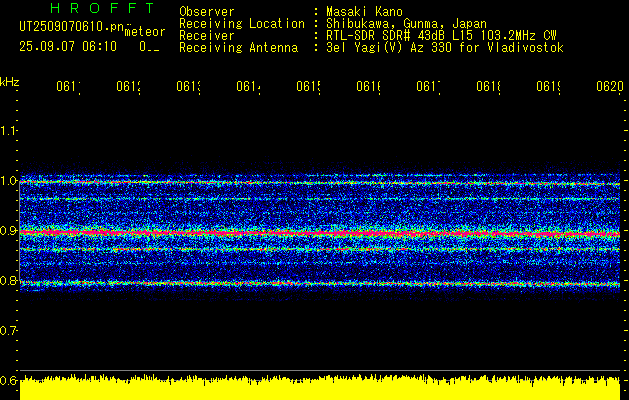Click the 'Observer' field label
This screenshot has width=629, height=400.
[x=207, y=12]
